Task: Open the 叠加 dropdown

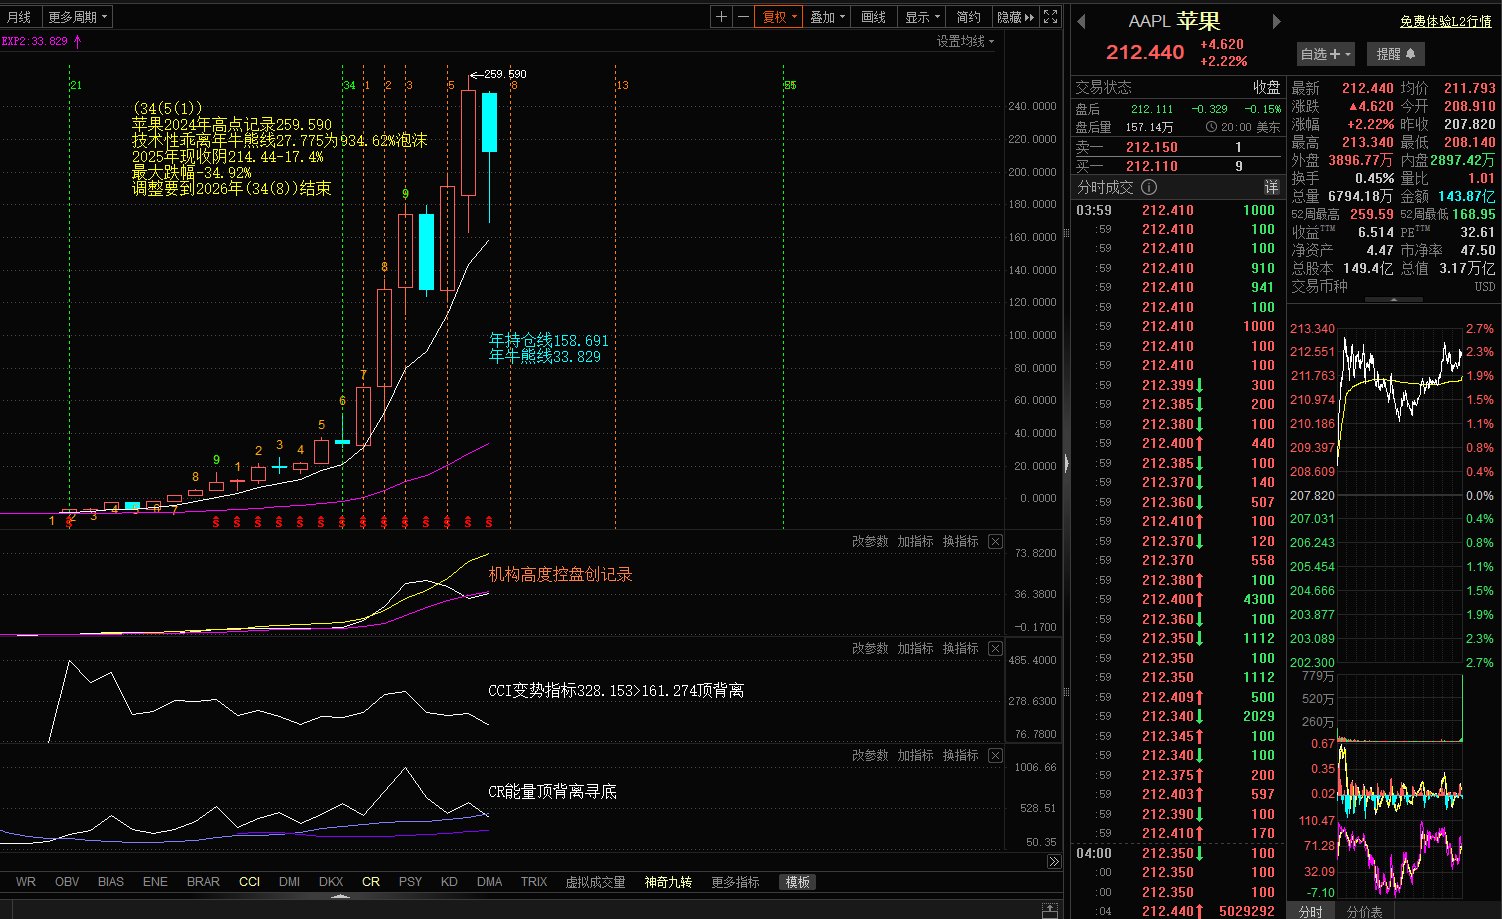Action: click(827, 17)
